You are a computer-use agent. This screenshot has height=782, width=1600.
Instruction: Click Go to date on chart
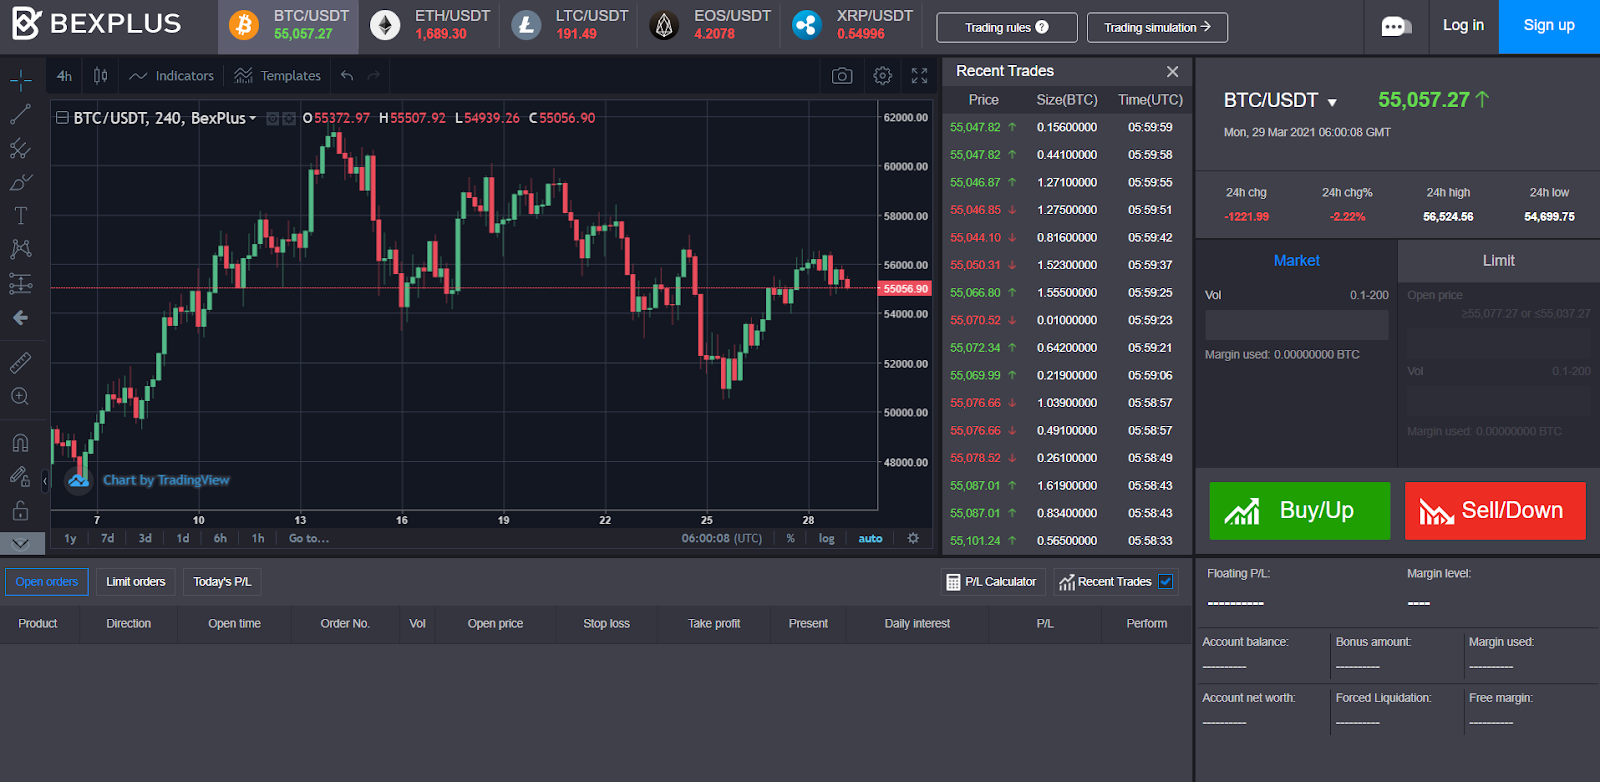[309, 538]
